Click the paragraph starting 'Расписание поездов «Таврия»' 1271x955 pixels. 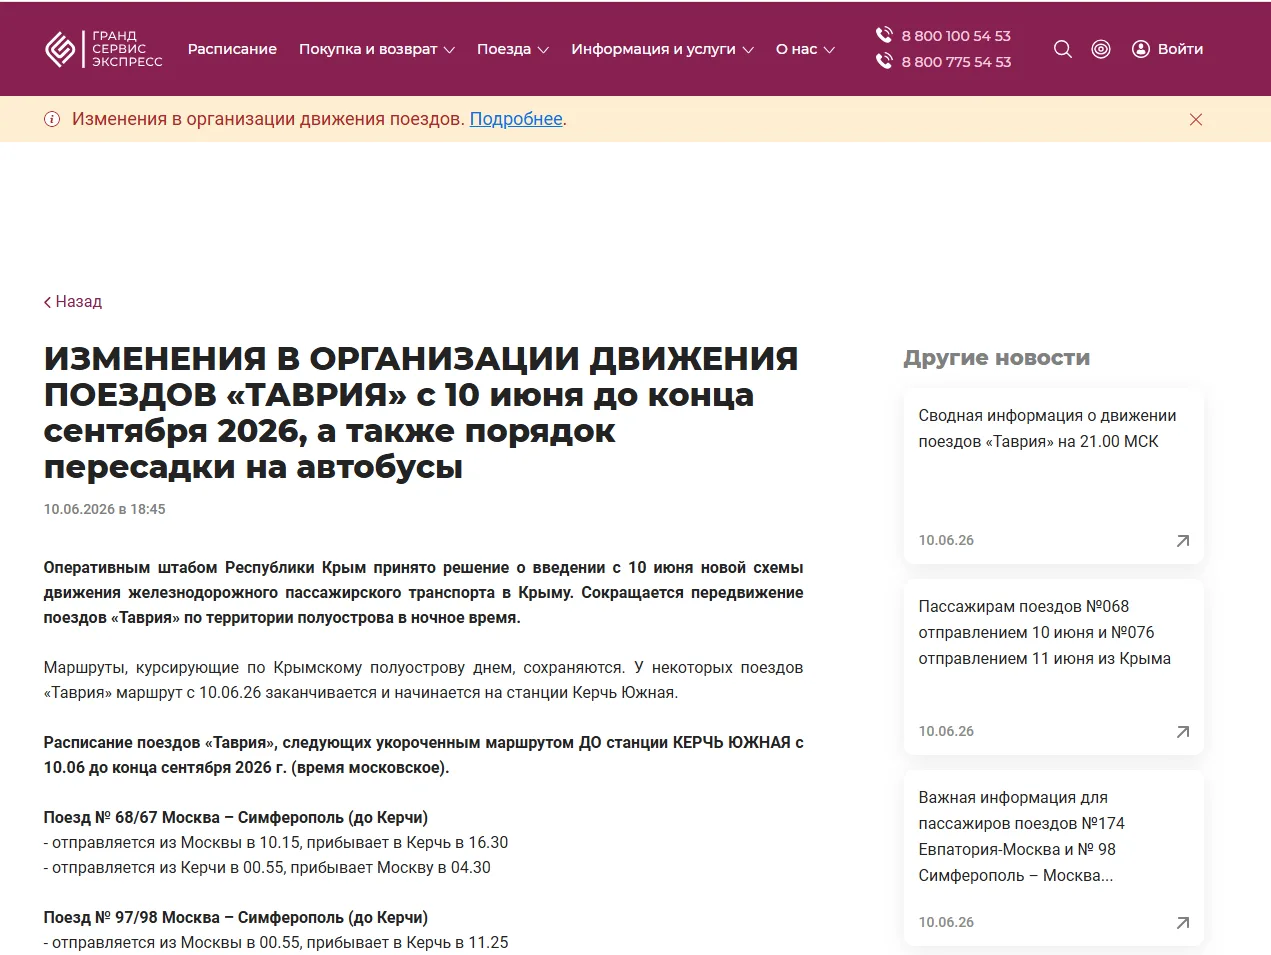click(423, 755)
